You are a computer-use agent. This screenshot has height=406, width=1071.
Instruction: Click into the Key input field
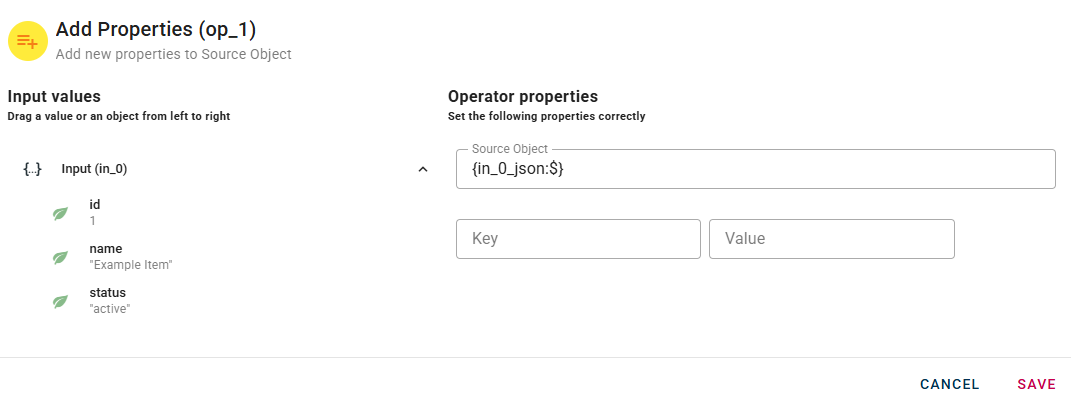coord(578,239)
